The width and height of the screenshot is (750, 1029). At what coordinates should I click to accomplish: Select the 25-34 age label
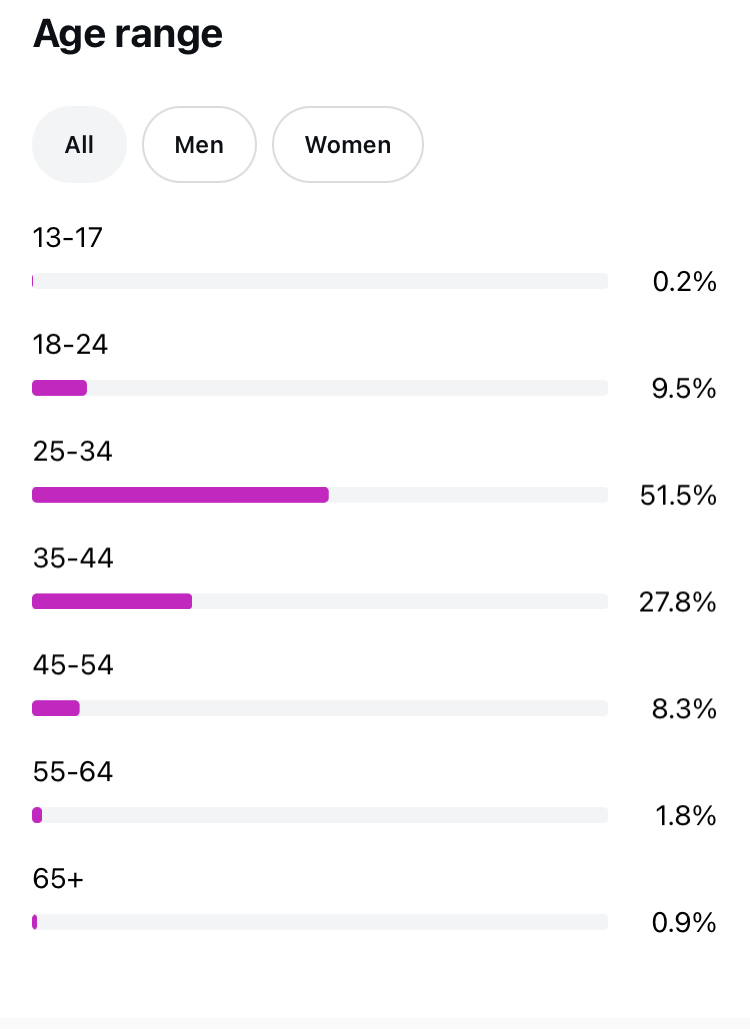pos(73,451)
